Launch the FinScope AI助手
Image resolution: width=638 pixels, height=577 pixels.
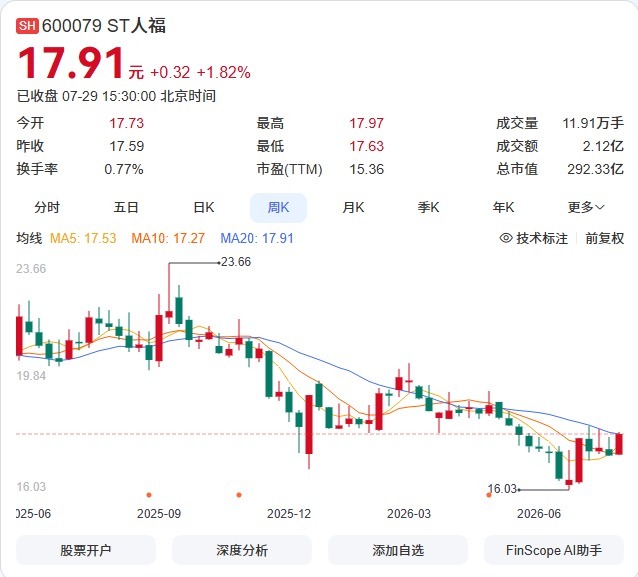(x=554, y=550)
